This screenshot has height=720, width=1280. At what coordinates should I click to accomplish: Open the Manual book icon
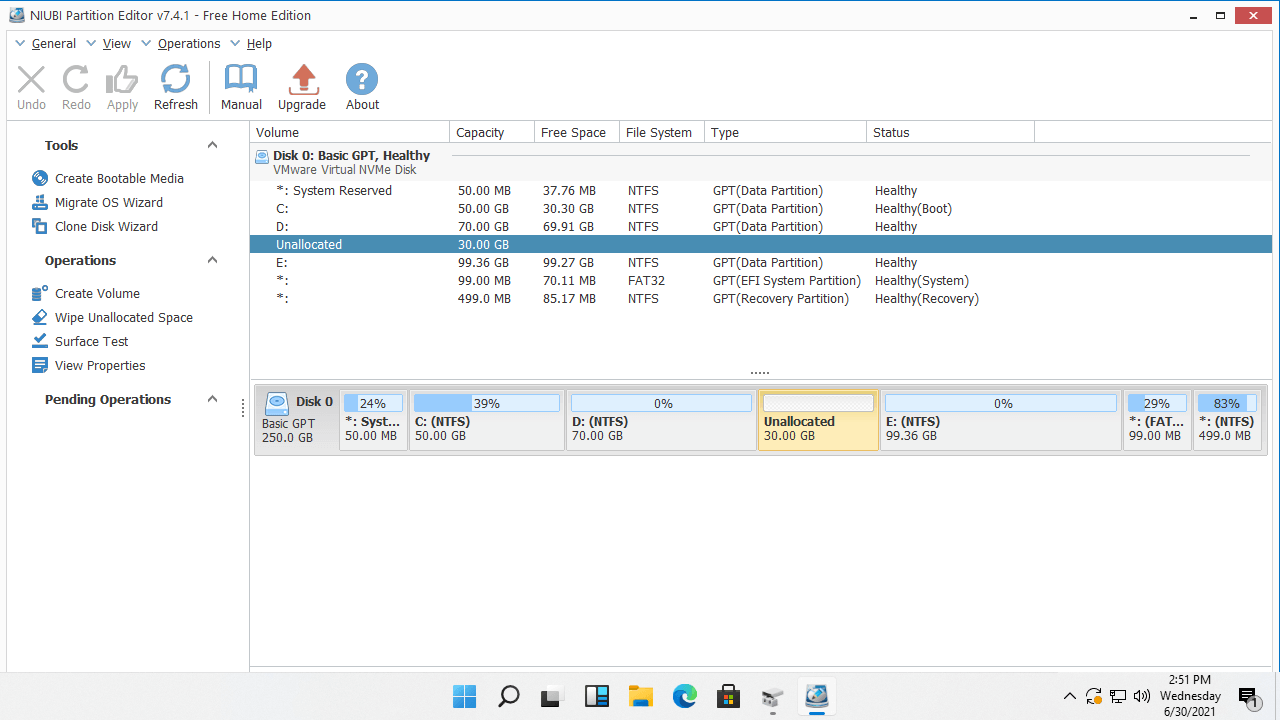(x=241, y=87)
